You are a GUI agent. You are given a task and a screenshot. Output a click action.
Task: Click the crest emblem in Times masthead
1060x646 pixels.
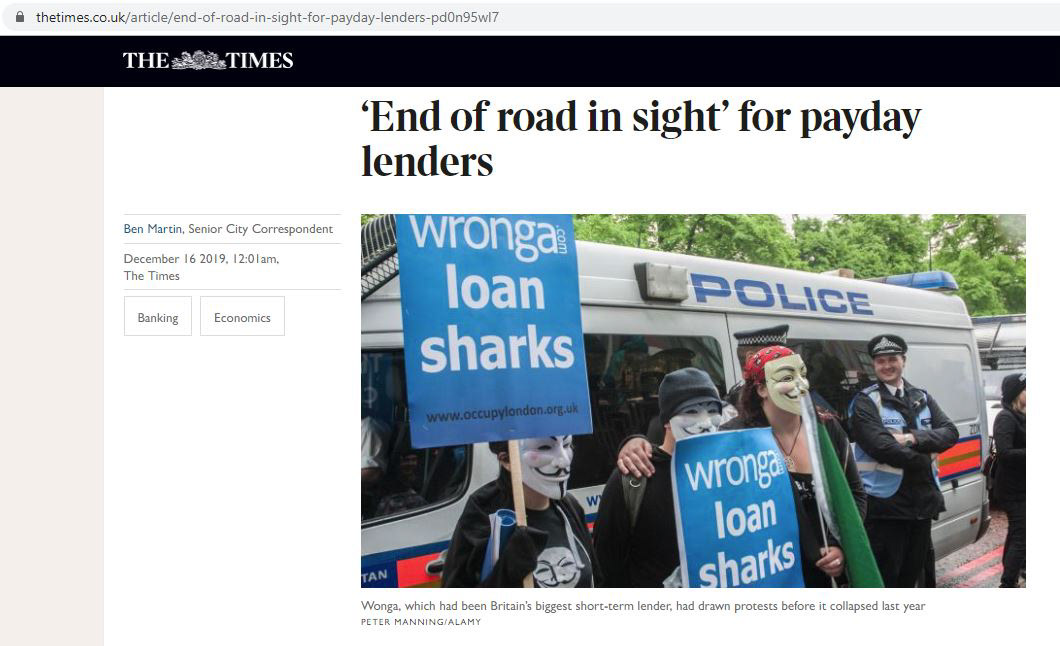coord(197,60)
